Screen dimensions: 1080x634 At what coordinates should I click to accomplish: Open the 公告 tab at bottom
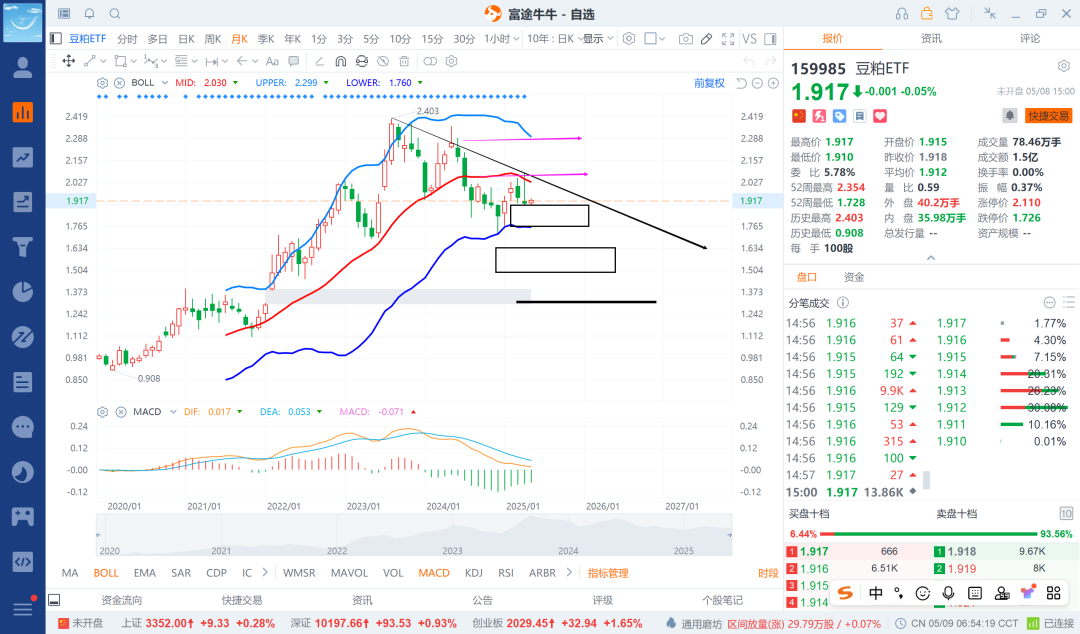(483, 600)
